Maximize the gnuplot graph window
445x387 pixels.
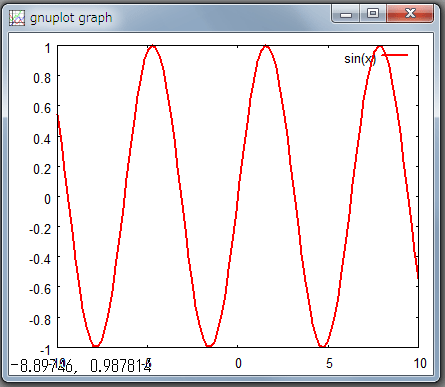point(373,14)
